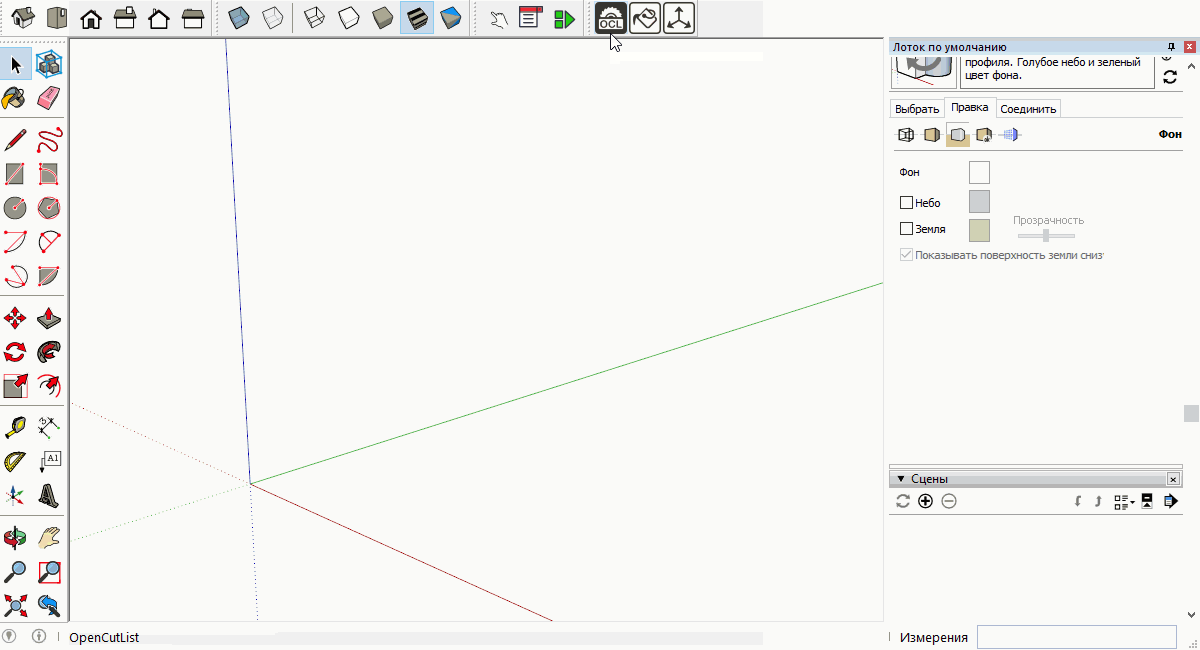This screenshot has height=650, width=1200.
Task: Click the Zoom Extents tool
Action: coord(15,605)
